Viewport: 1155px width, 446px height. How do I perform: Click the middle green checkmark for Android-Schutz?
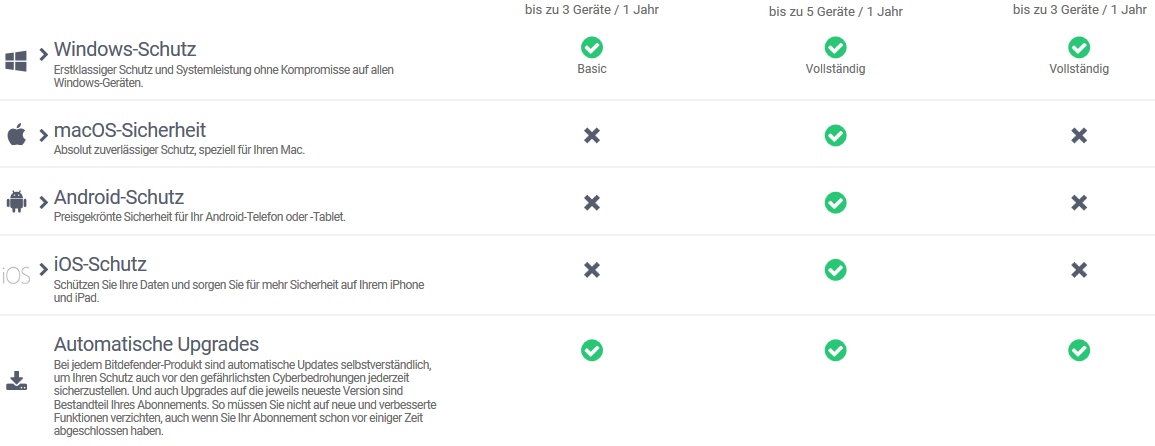(835, 202)
